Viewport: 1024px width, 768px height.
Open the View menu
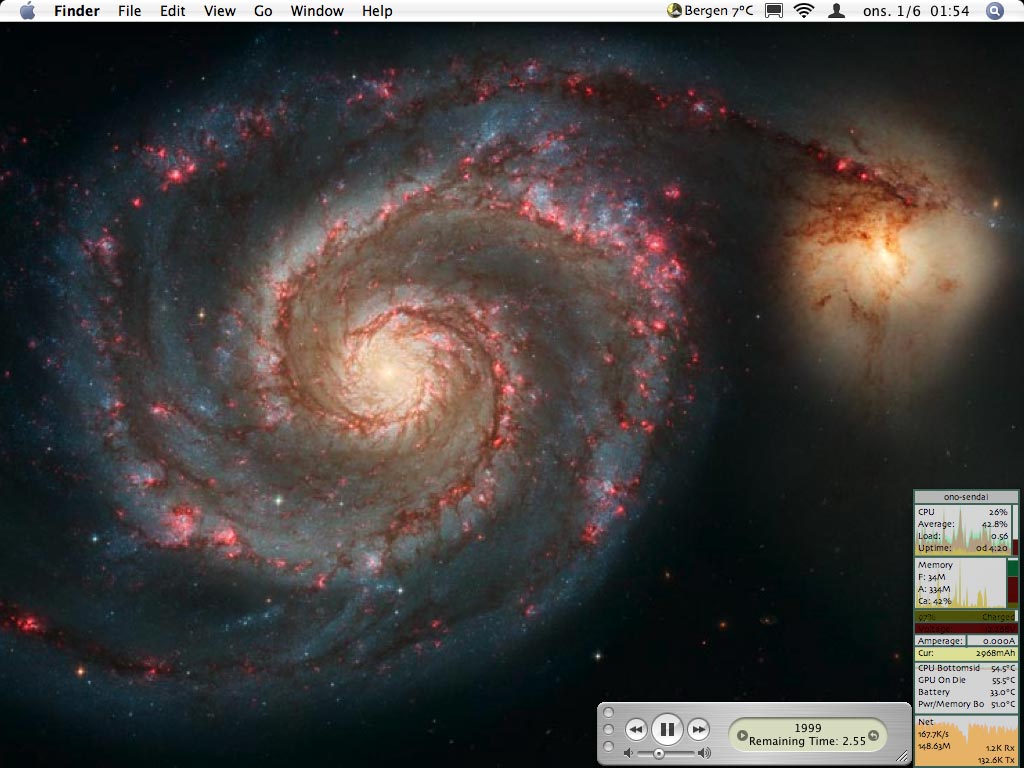tap(219, 11)
